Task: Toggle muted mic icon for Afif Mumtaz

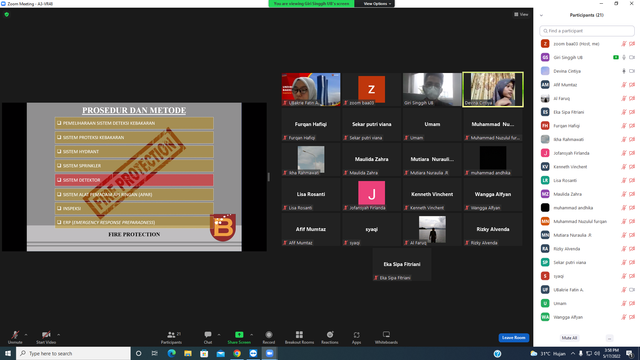Action: pyautogui.click(x=624, y=85)
